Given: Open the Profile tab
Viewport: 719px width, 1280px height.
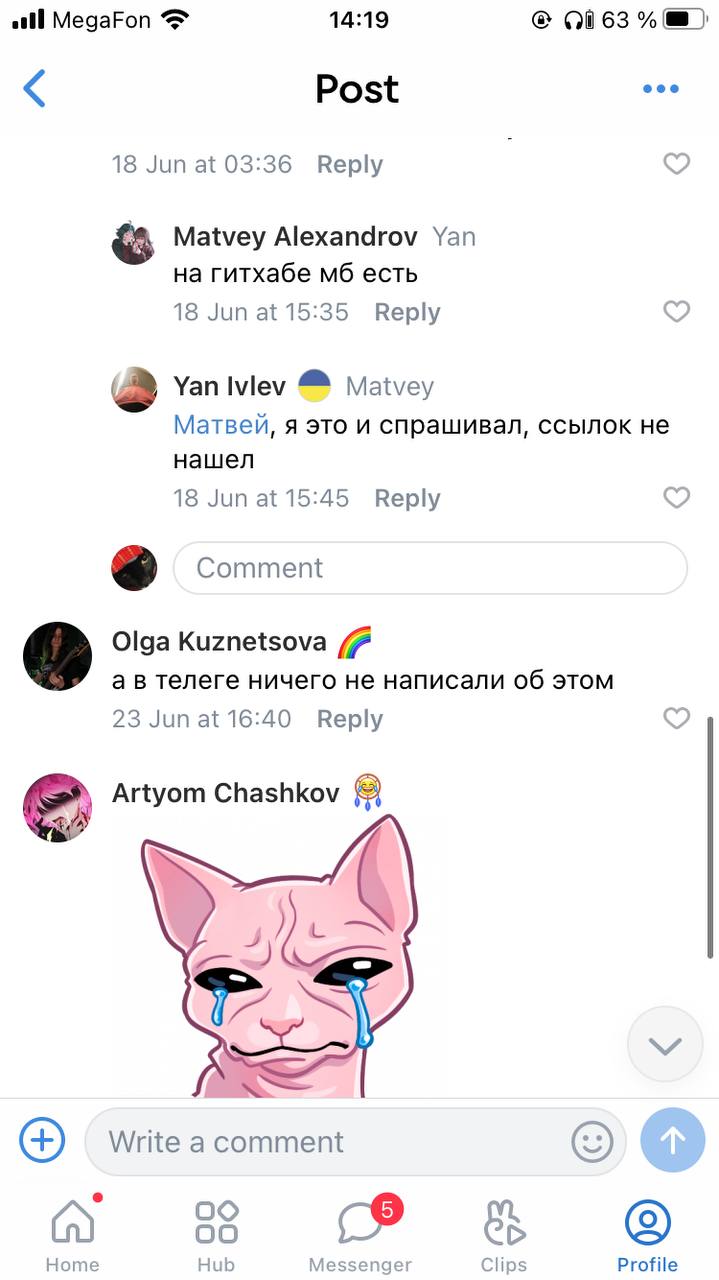Looking at the screenshot, I should [647, 1236].
